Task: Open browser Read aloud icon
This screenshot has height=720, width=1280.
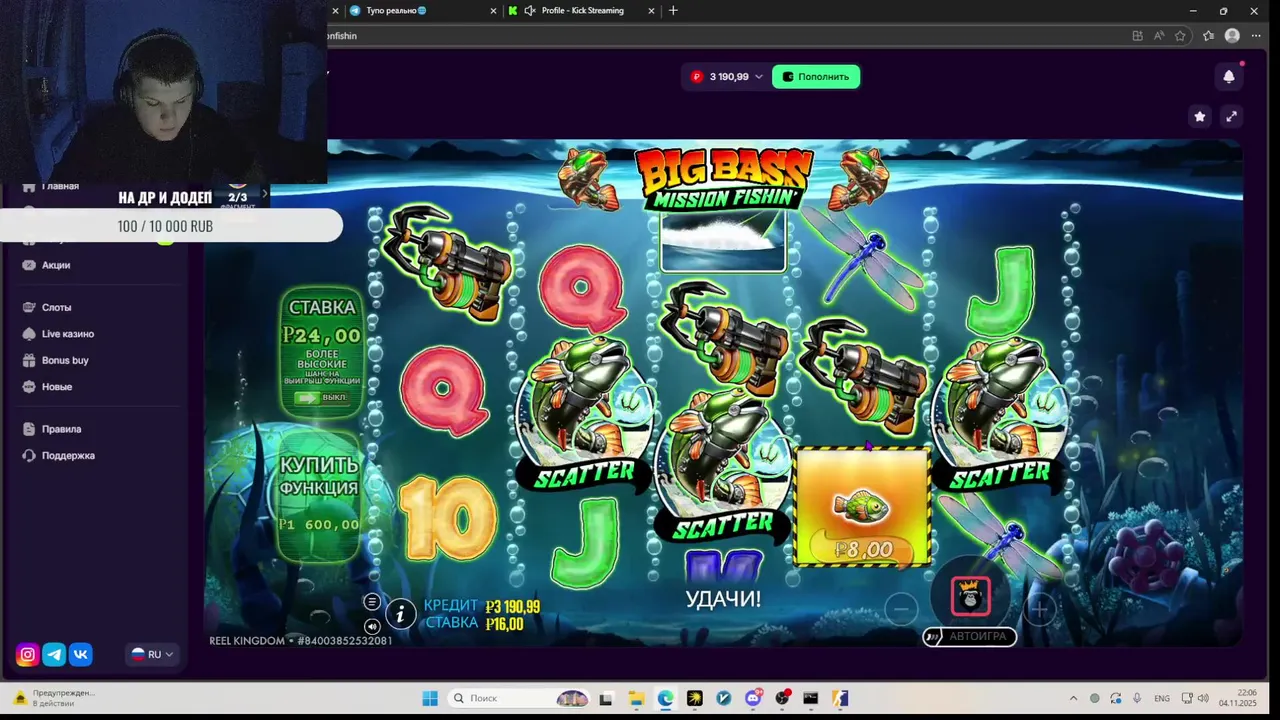Action: 1159,36
